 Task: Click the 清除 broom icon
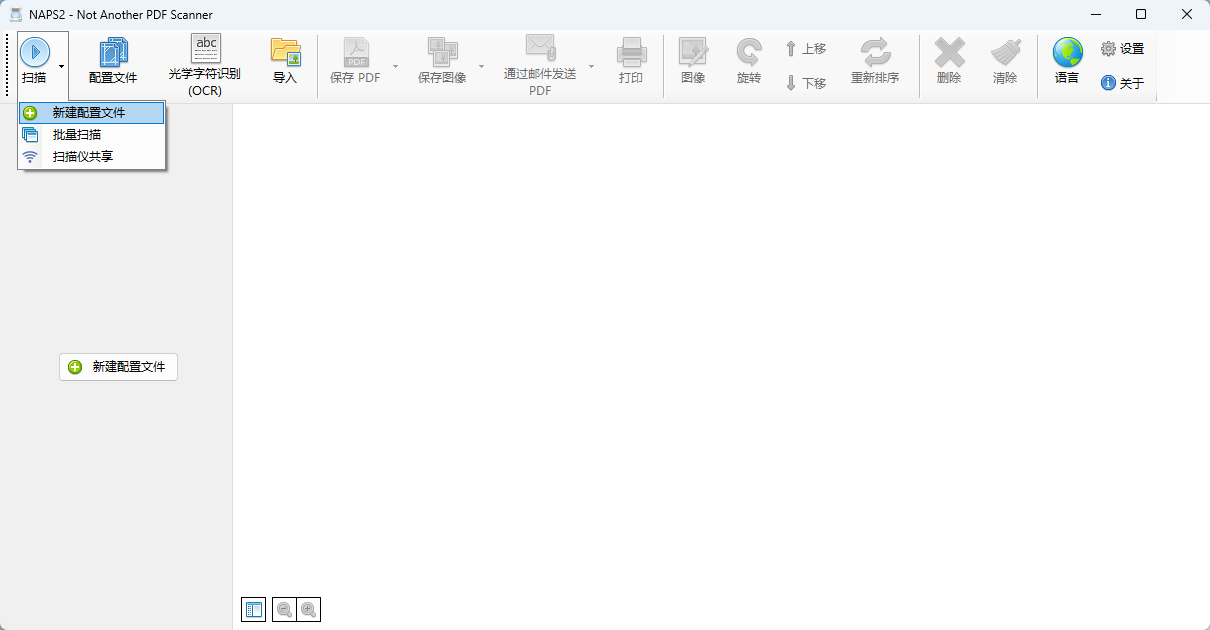point(1005,52)
